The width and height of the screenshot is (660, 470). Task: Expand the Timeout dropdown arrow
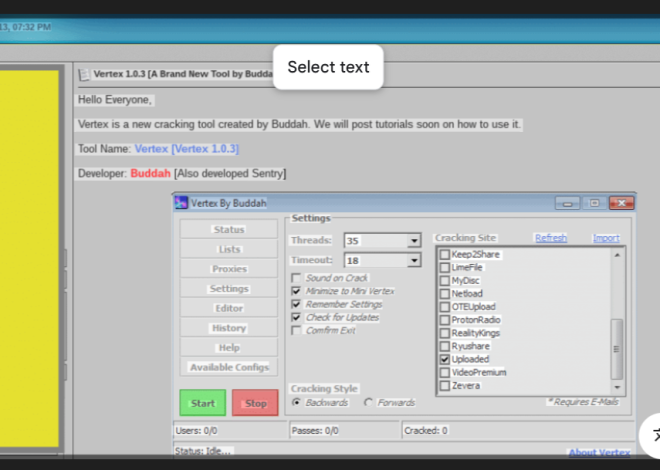pyautogui.click(x=414, y=260)
